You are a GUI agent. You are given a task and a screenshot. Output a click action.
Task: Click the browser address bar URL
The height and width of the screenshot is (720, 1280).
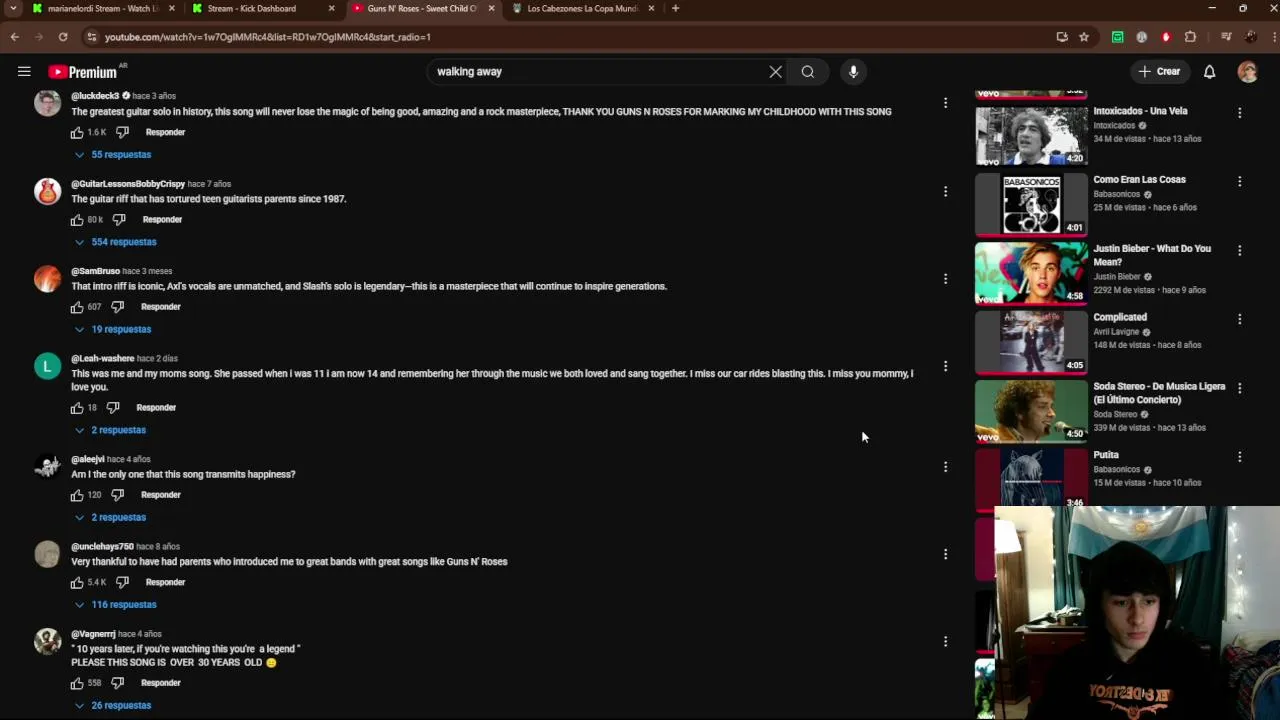(267, 37)
